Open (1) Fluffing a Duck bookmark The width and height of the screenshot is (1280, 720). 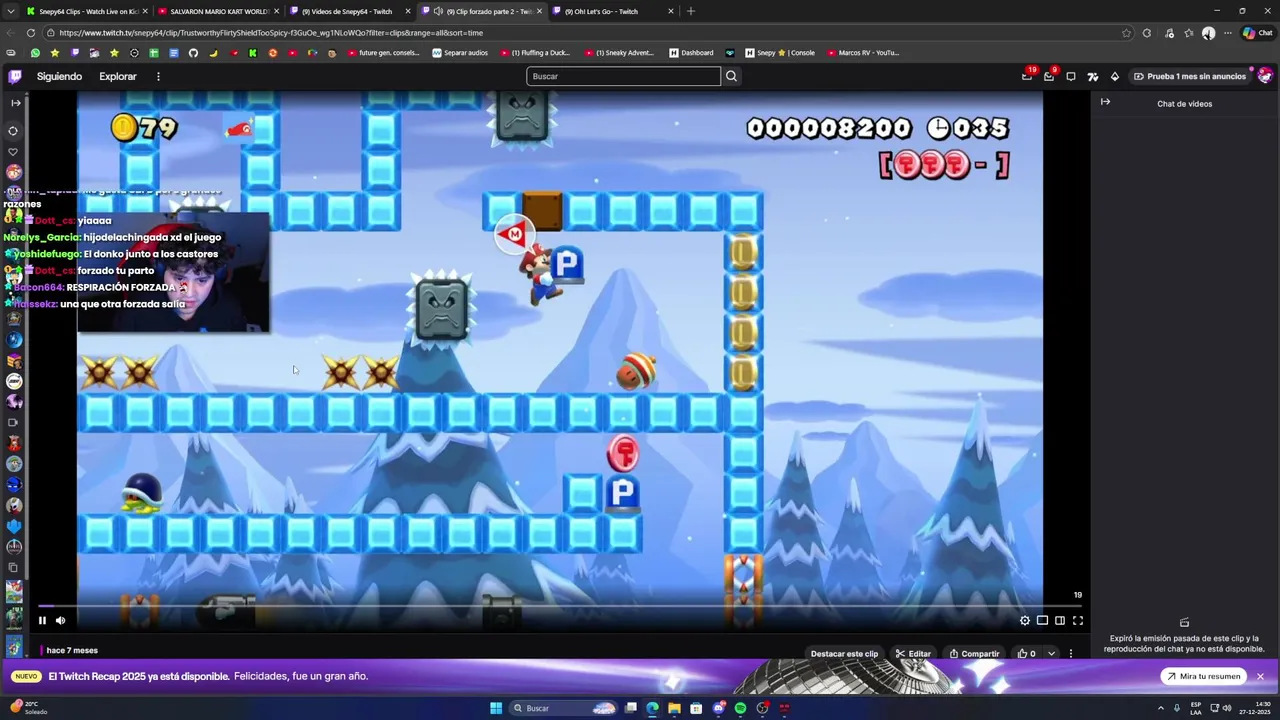[534, 53]
